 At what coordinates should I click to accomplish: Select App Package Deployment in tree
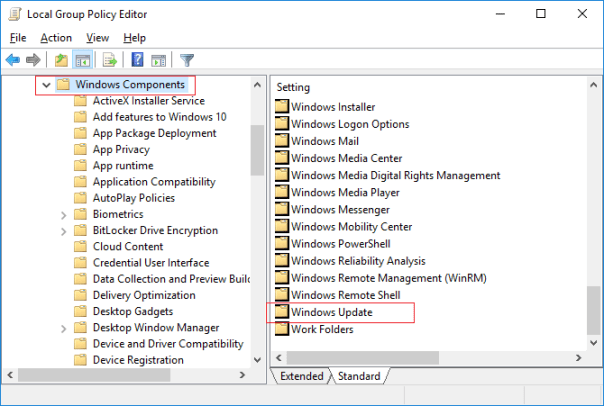tap(154, 133)
